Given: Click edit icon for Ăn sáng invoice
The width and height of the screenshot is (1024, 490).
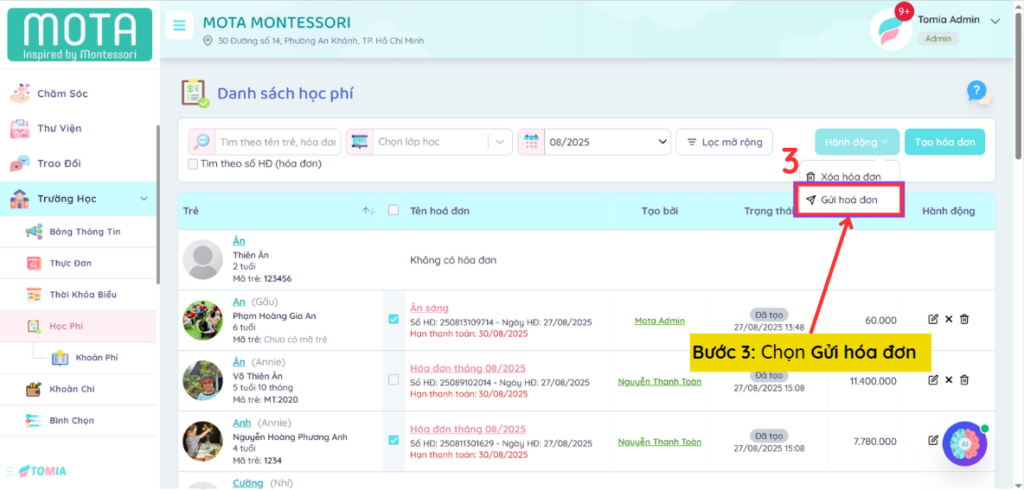Looking at the screenshot, I should pos(933,319).
